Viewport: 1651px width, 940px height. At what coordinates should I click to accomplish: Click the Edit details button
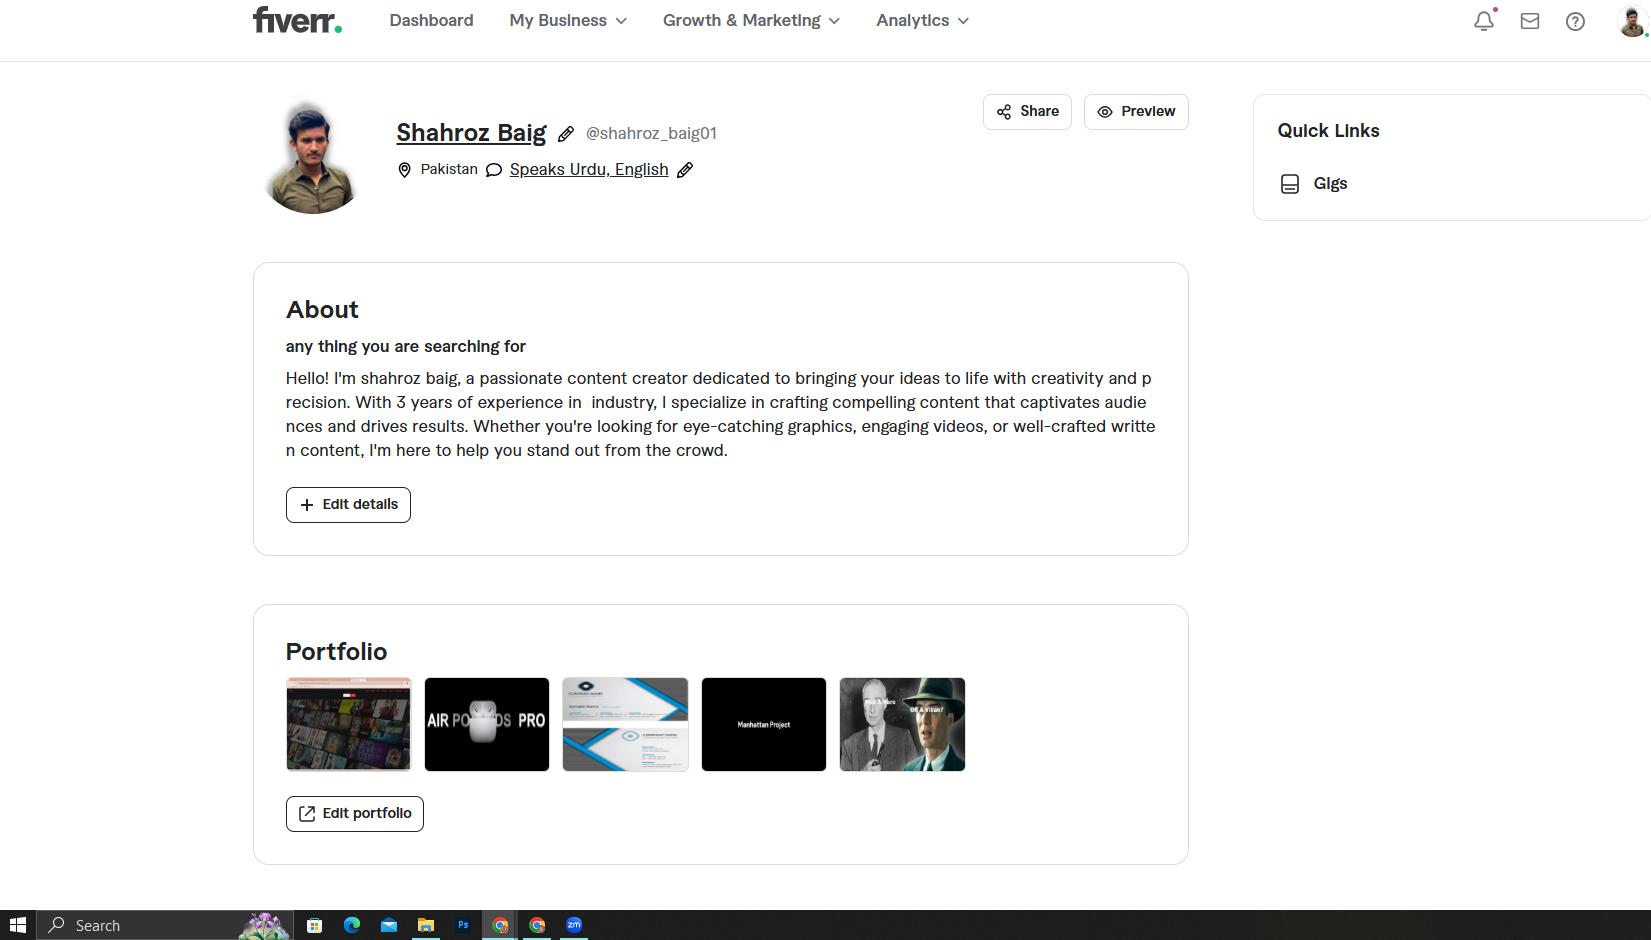point(348,505)
